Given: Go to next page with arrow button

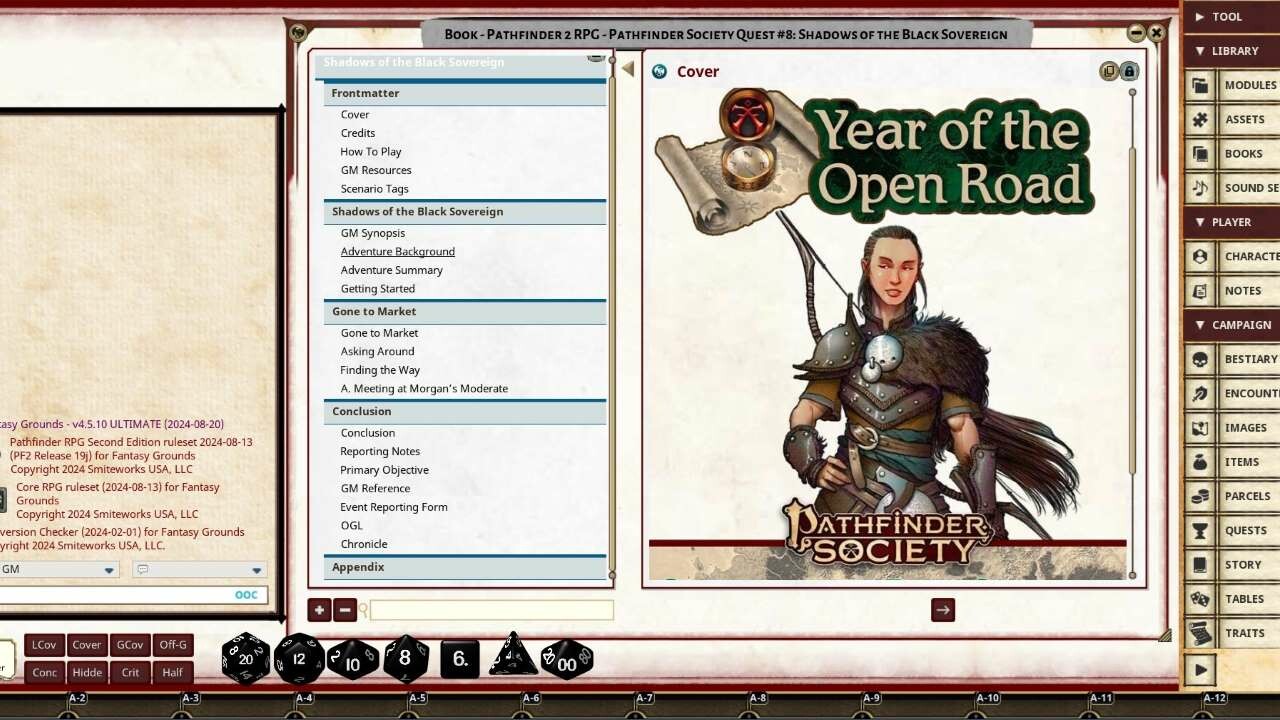Looking at the screenshot, I should click(942, 609).
